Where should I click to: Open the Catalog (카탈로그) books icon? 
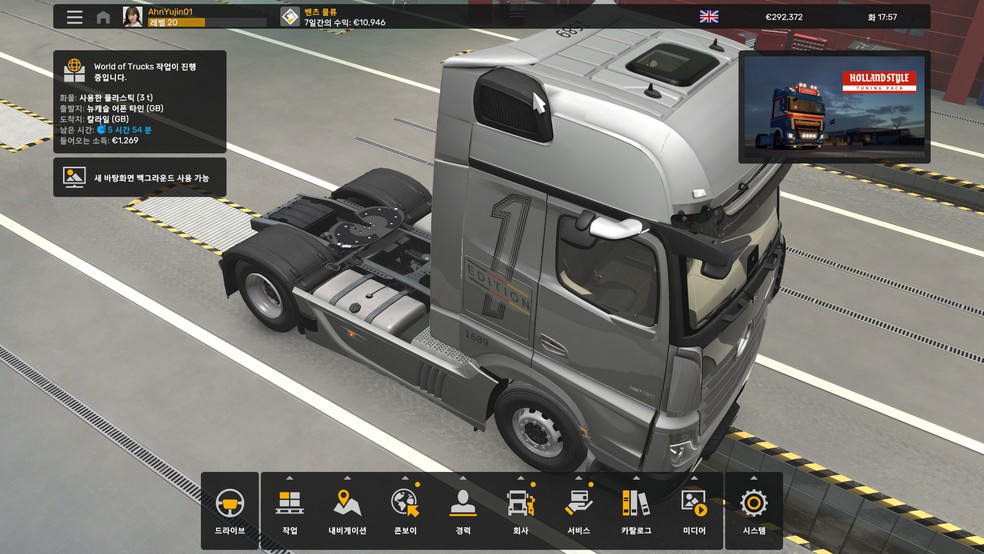tap(636, 503)
